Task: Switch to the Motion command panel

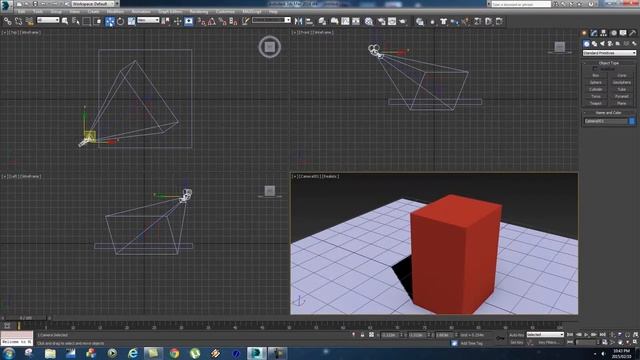Action: coord(613,33)
